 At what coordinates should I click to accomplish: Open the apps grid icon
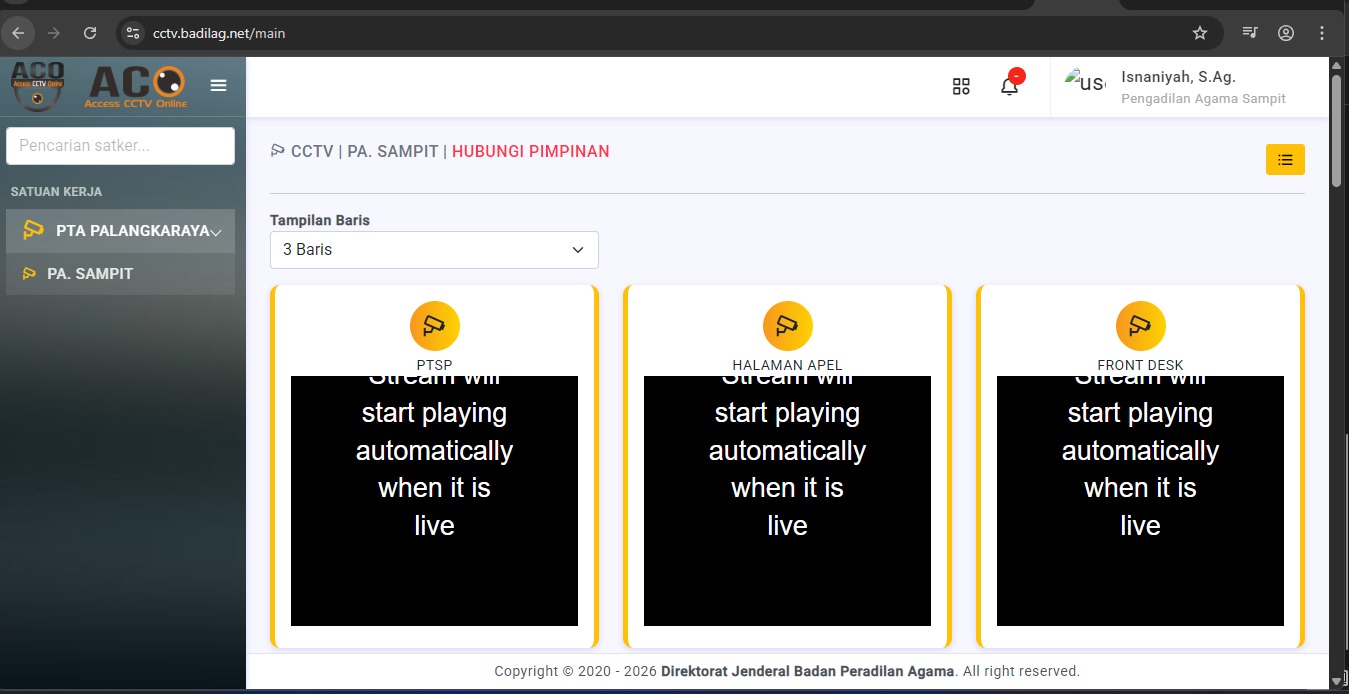tap(961, 87)
